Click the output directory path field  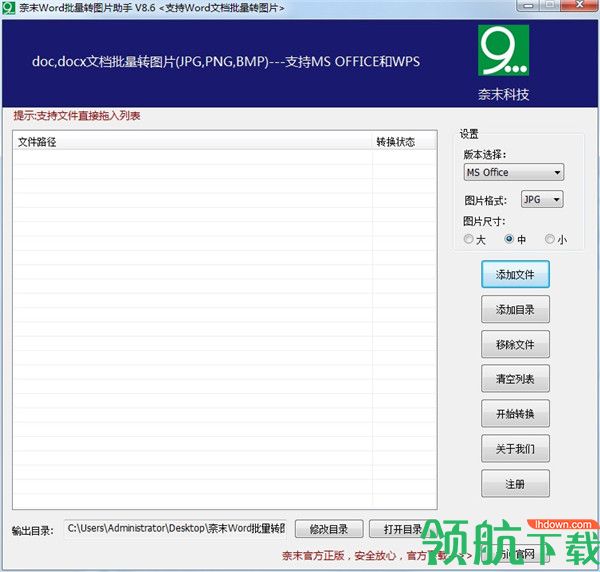point(176,529)
